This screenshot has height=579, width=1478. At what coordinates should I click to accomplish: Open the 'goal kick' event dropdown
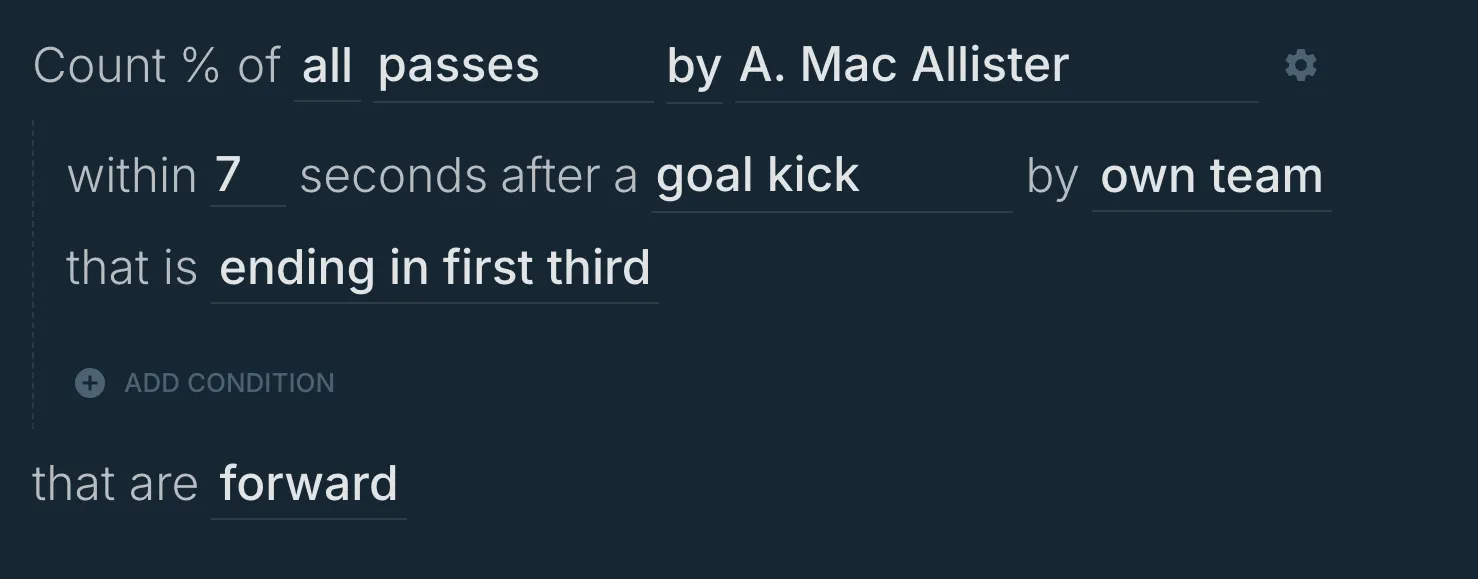point(832,178)
